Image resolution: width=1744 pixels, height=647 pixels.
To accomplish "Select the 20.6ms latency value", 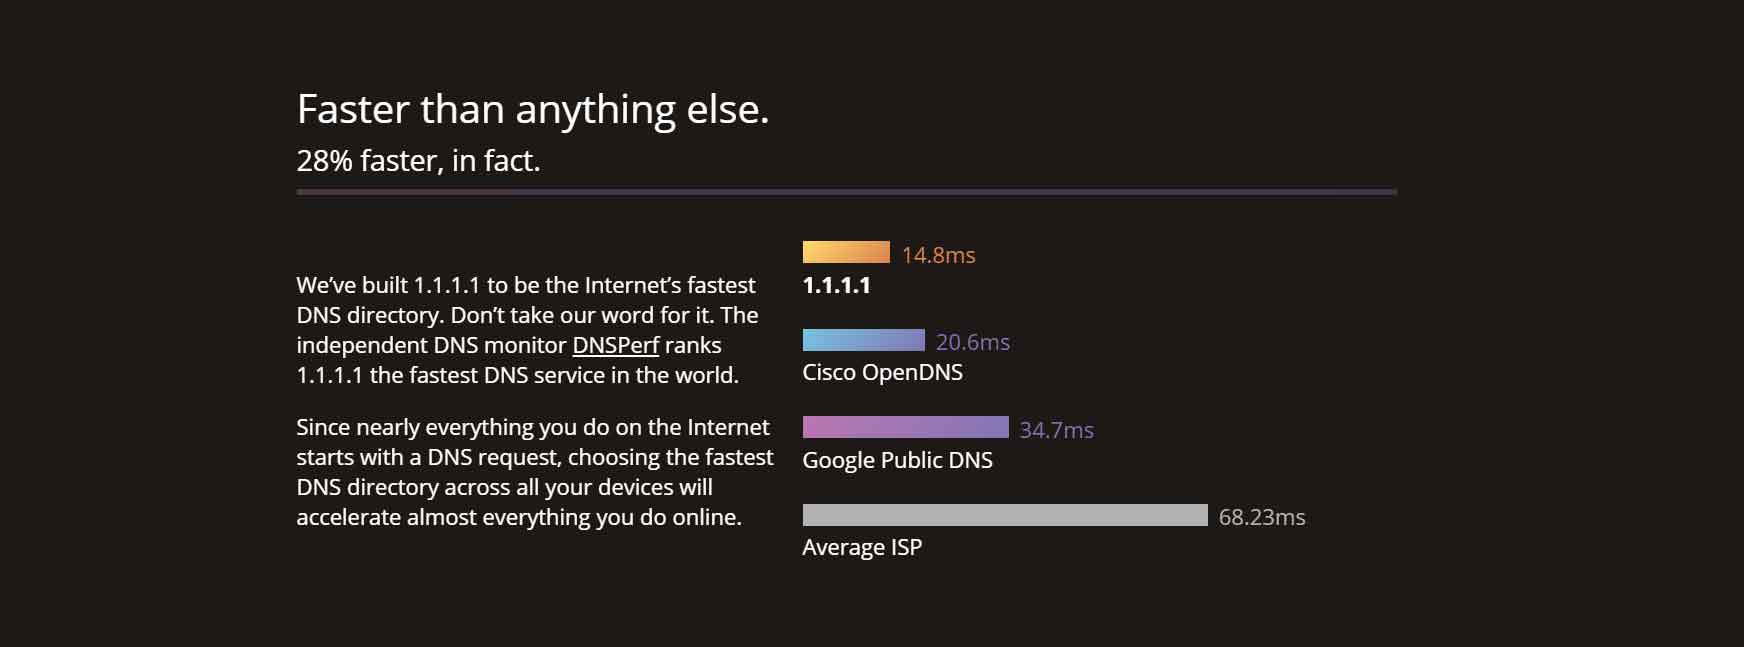I will tap(972, 342).
